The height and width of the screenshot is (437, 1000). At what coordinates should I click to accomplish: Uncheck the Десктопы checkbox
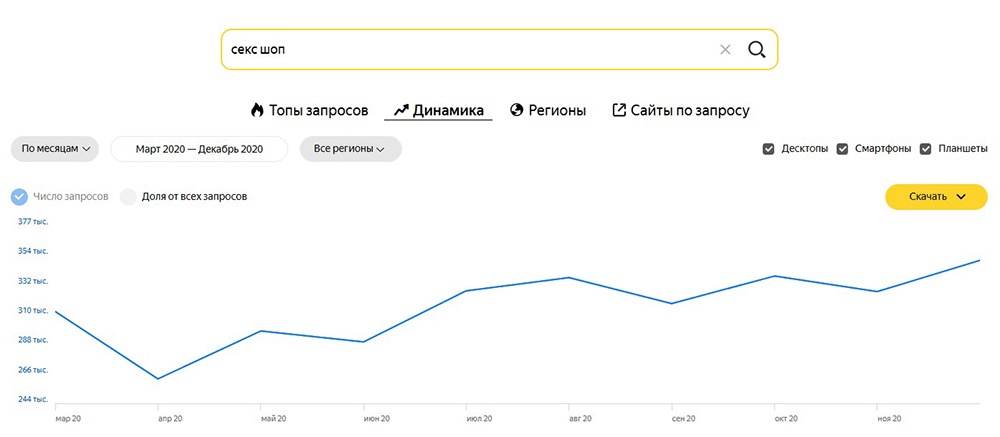tap(768, 149)
